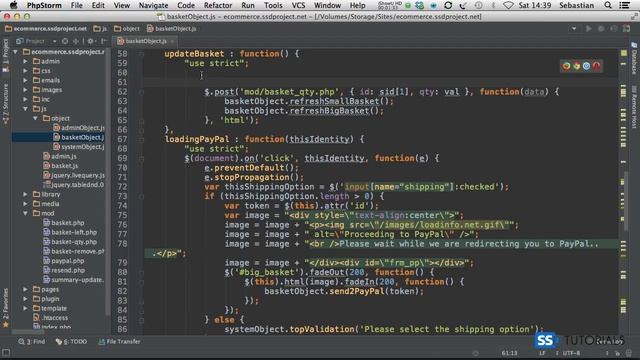
Task: Collapse the mod folder
Action: click(25, 213)
